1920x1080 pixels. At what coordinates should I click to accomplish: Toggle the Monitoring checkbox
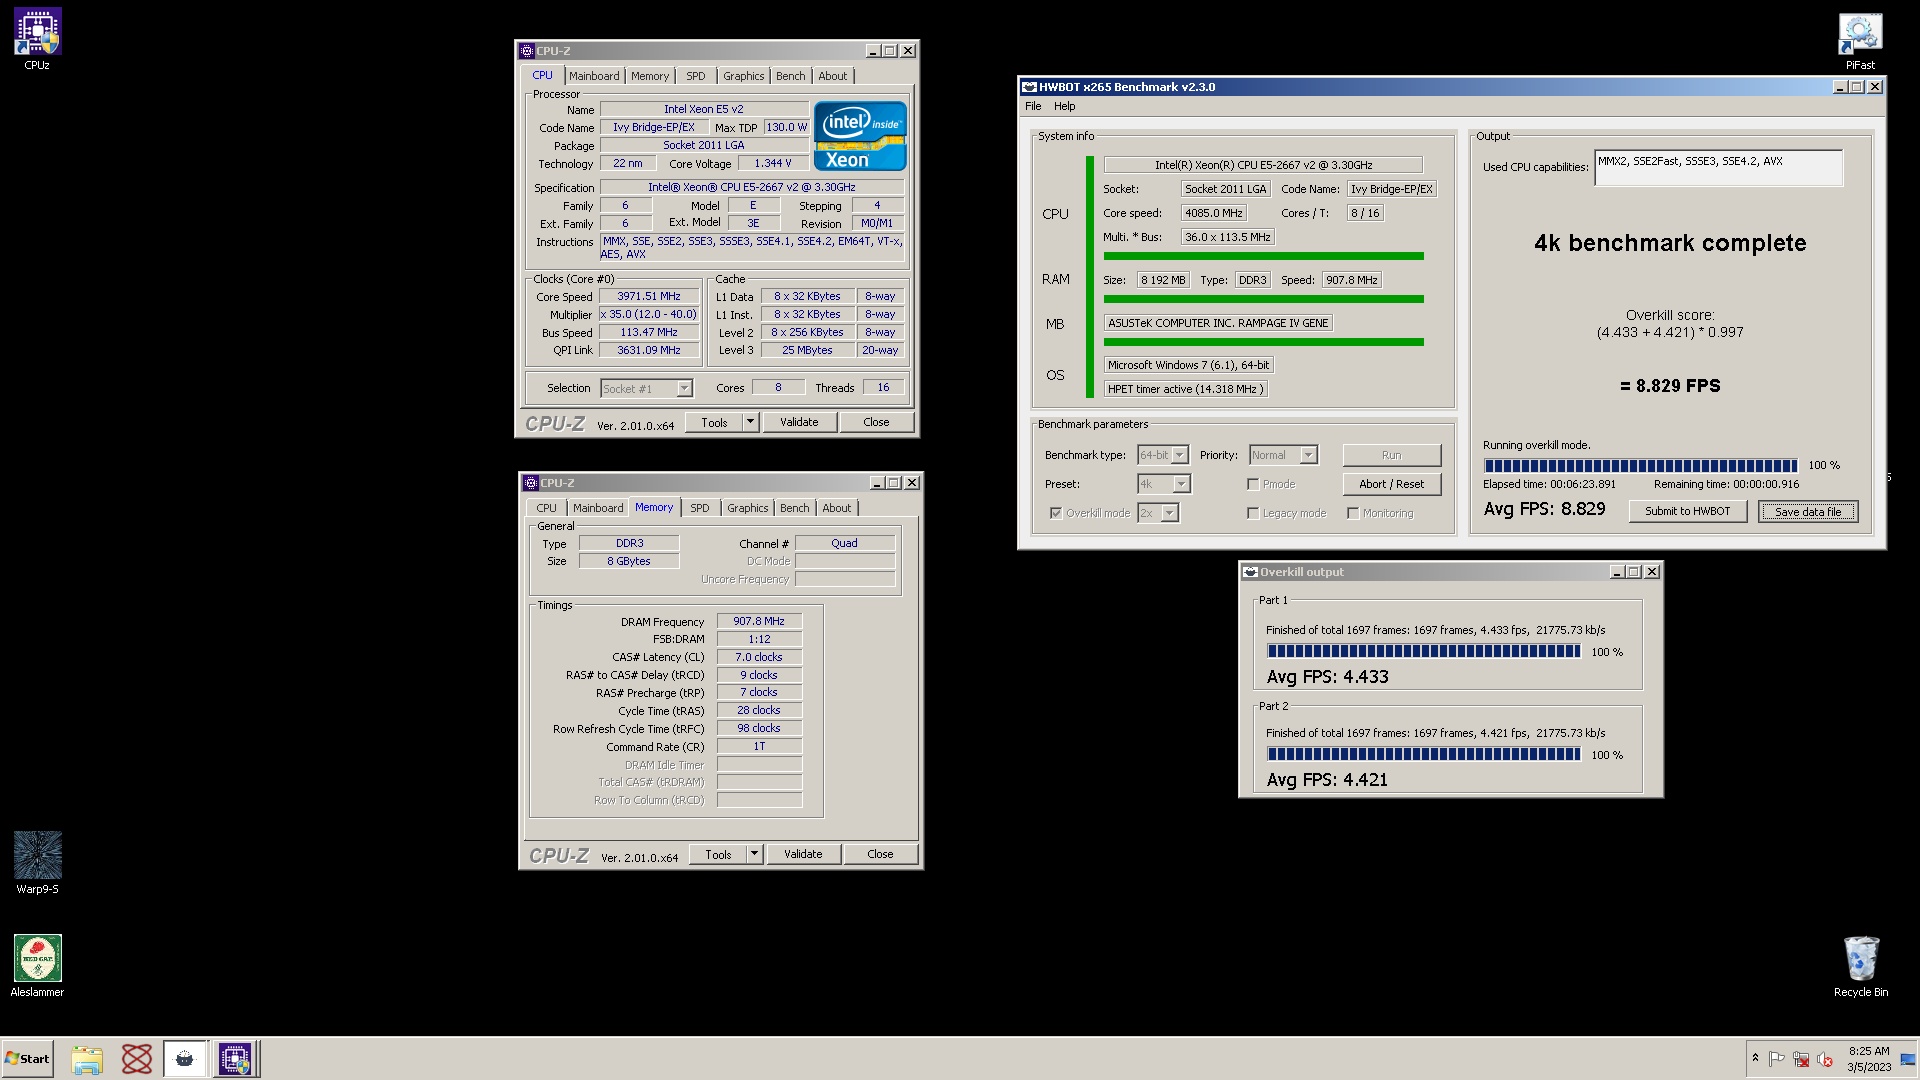(1353, 513)
